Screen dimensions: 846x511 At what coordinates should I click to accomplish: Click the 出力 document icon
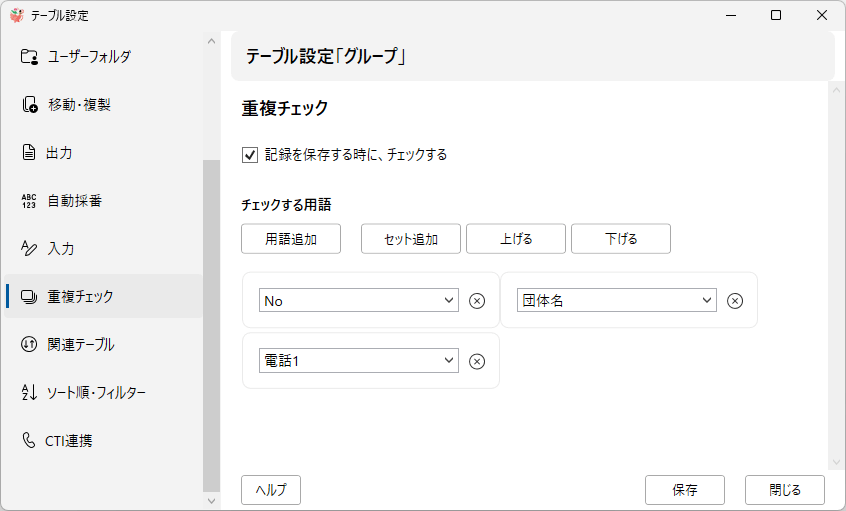(29, 152)
